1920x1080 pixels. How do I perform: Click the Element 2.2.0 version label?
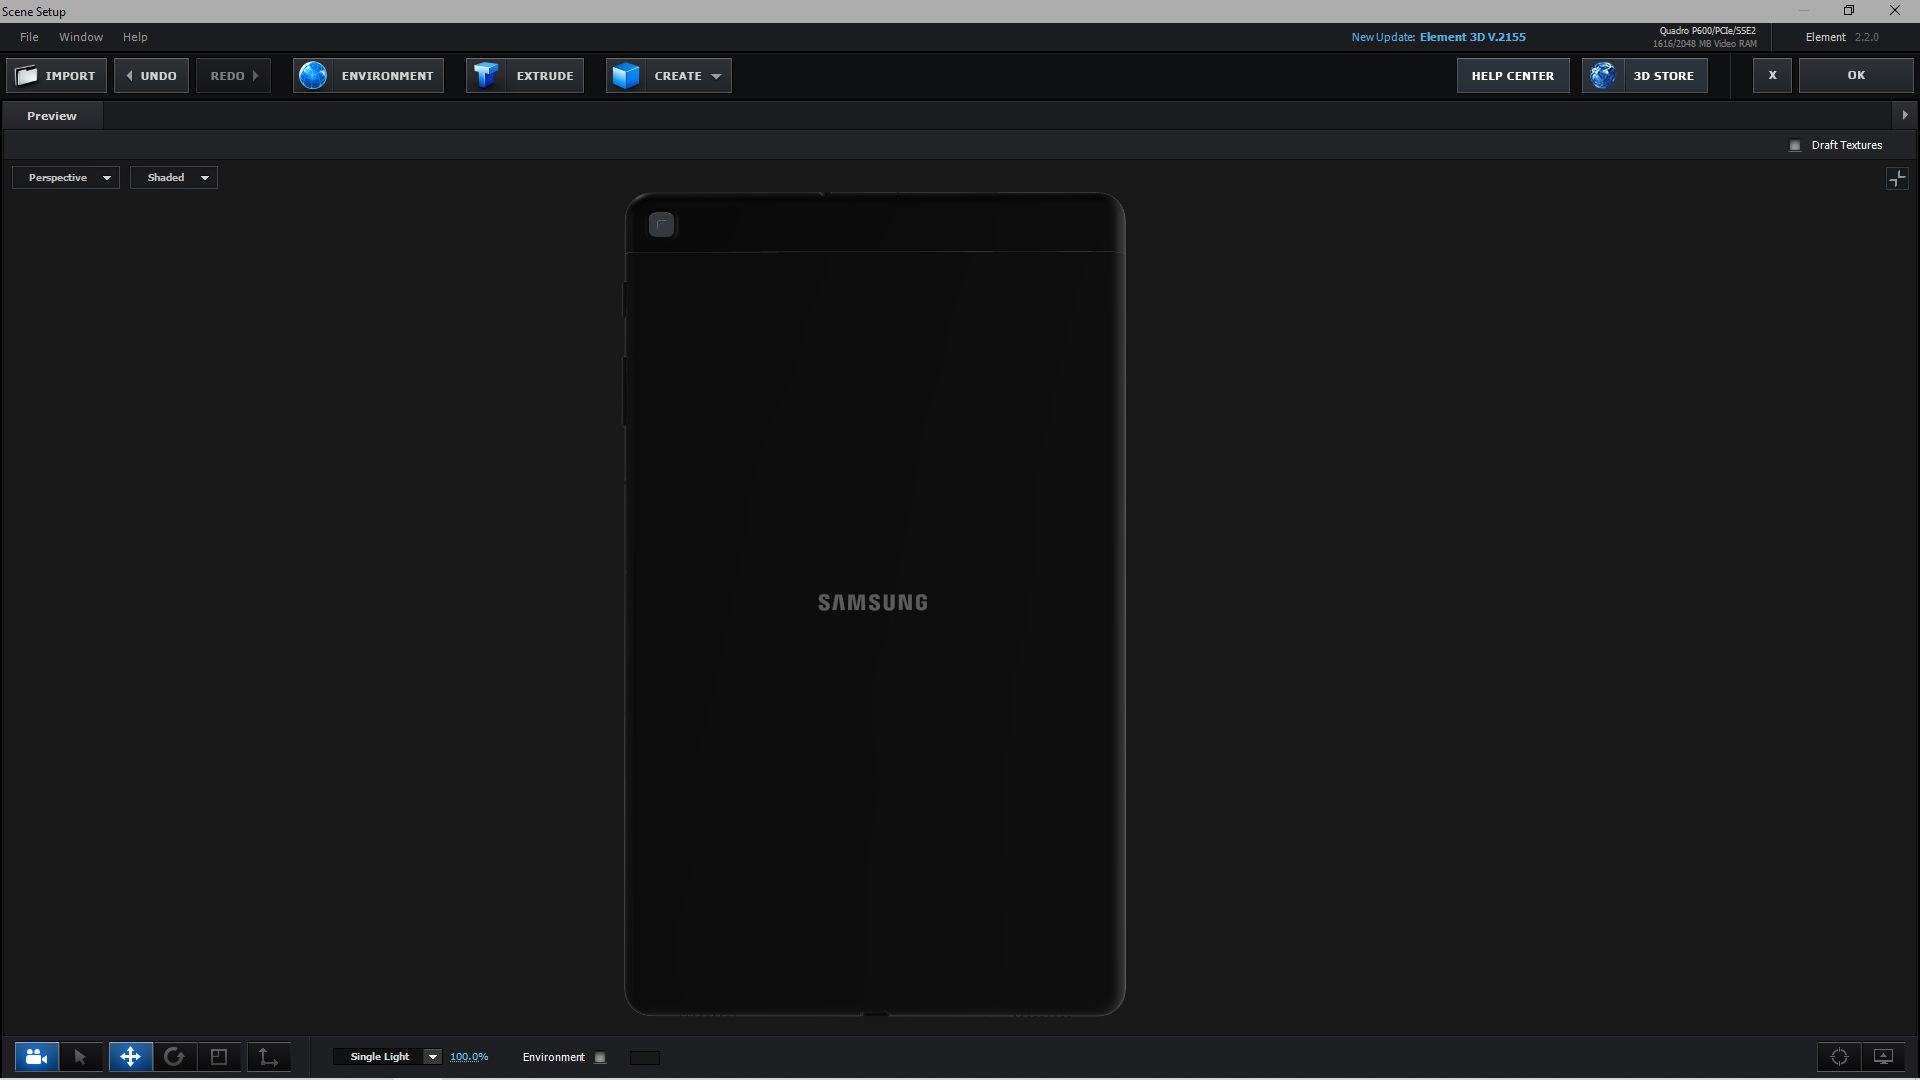(1842, 37)
